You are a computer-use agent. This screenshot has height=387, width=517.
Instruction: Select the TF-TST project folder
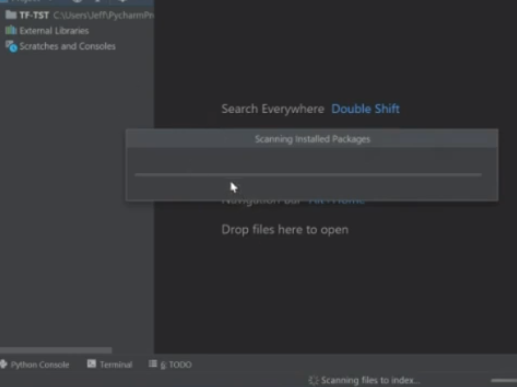34,15
